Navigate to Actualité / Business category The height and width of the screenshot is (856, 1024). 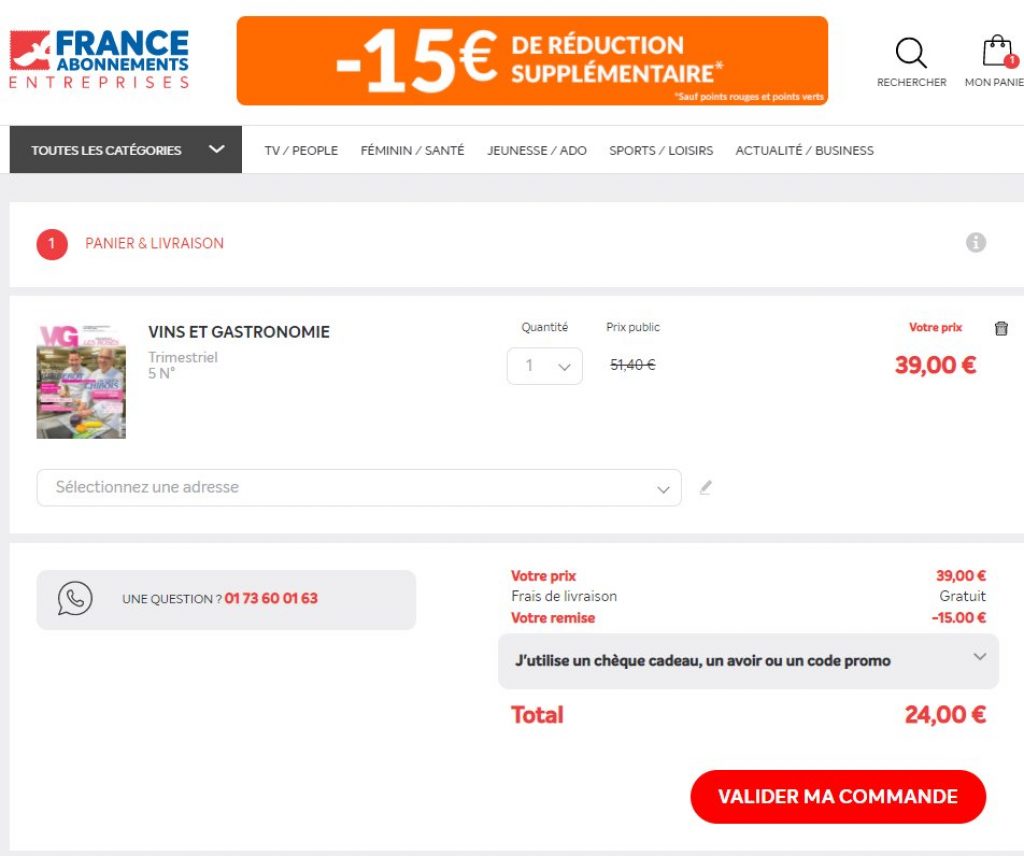click(804, 150)
